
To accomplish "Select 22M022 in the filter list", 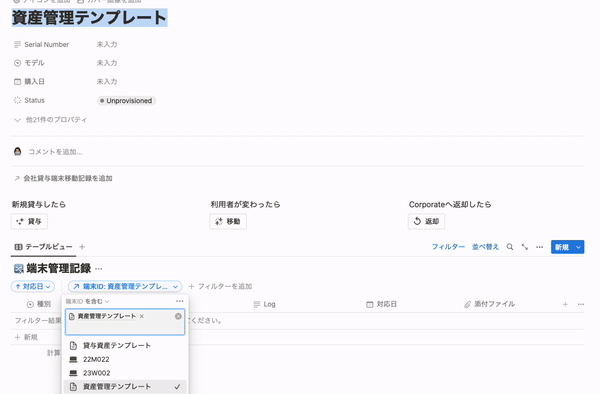I will (x=125, y=359).
